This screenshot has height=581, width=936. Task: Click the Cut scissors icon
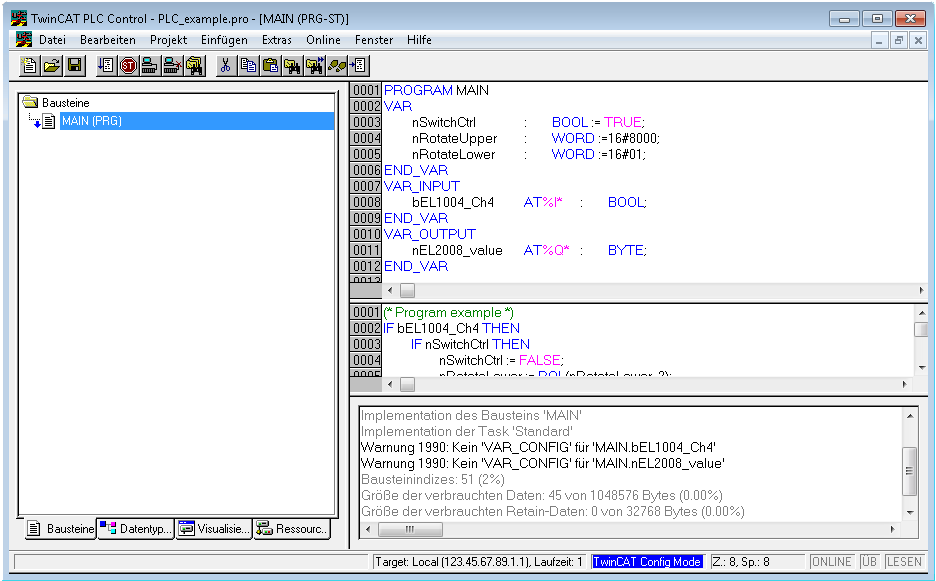point(226,66)
